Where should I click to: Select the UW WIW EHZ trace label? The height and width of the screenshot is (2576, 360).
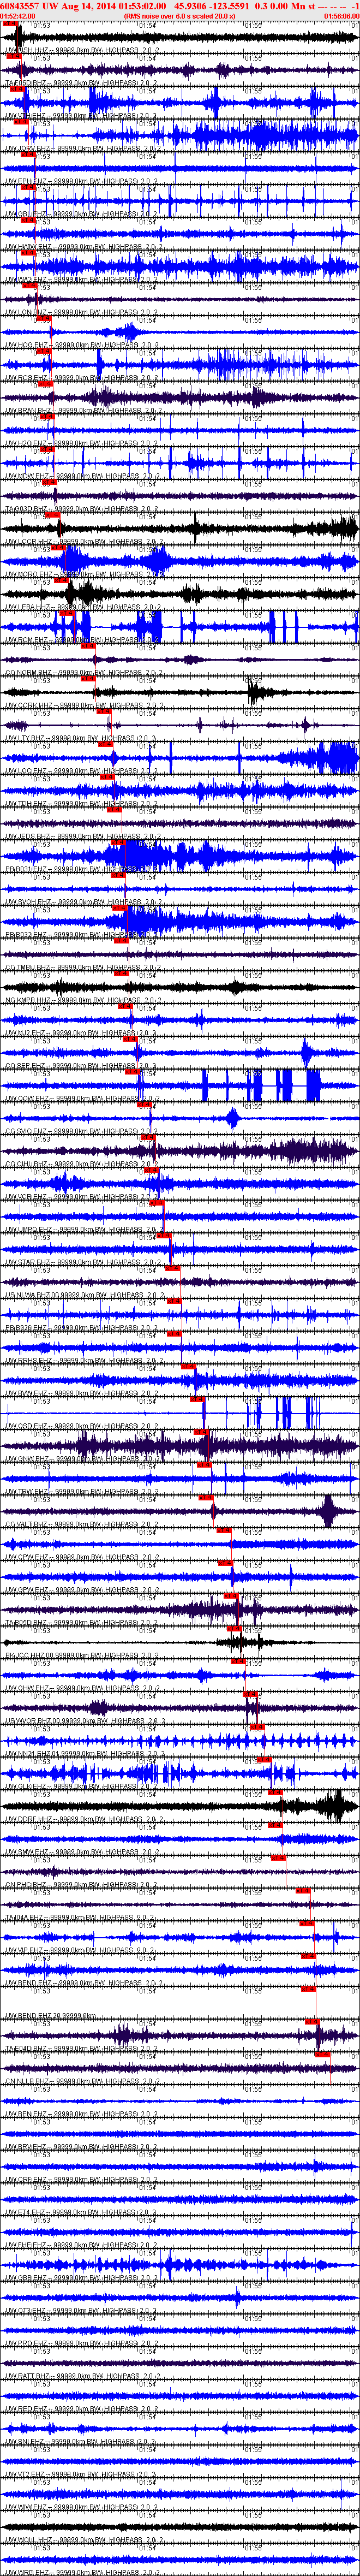(81, 2508)
